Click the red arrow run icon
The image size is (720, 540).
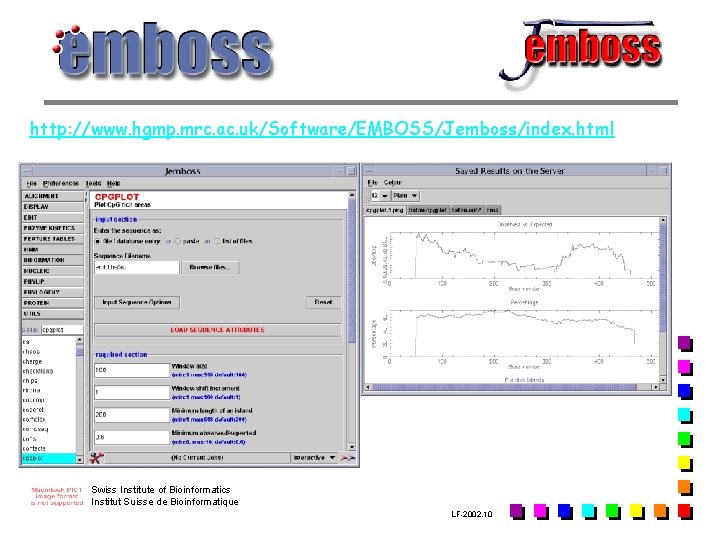coord(348,458)
